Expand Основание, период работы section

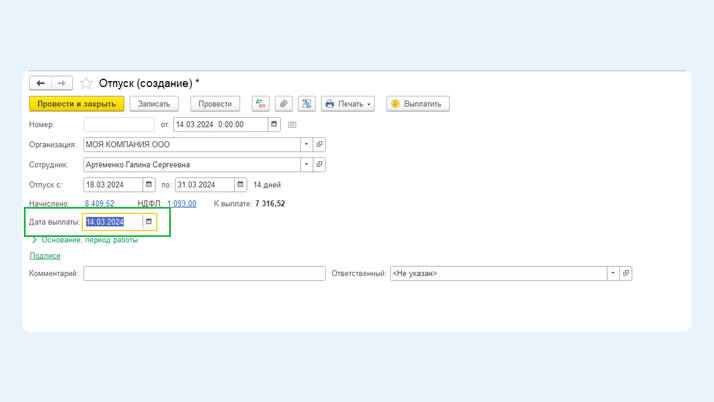tap(85, 240)
